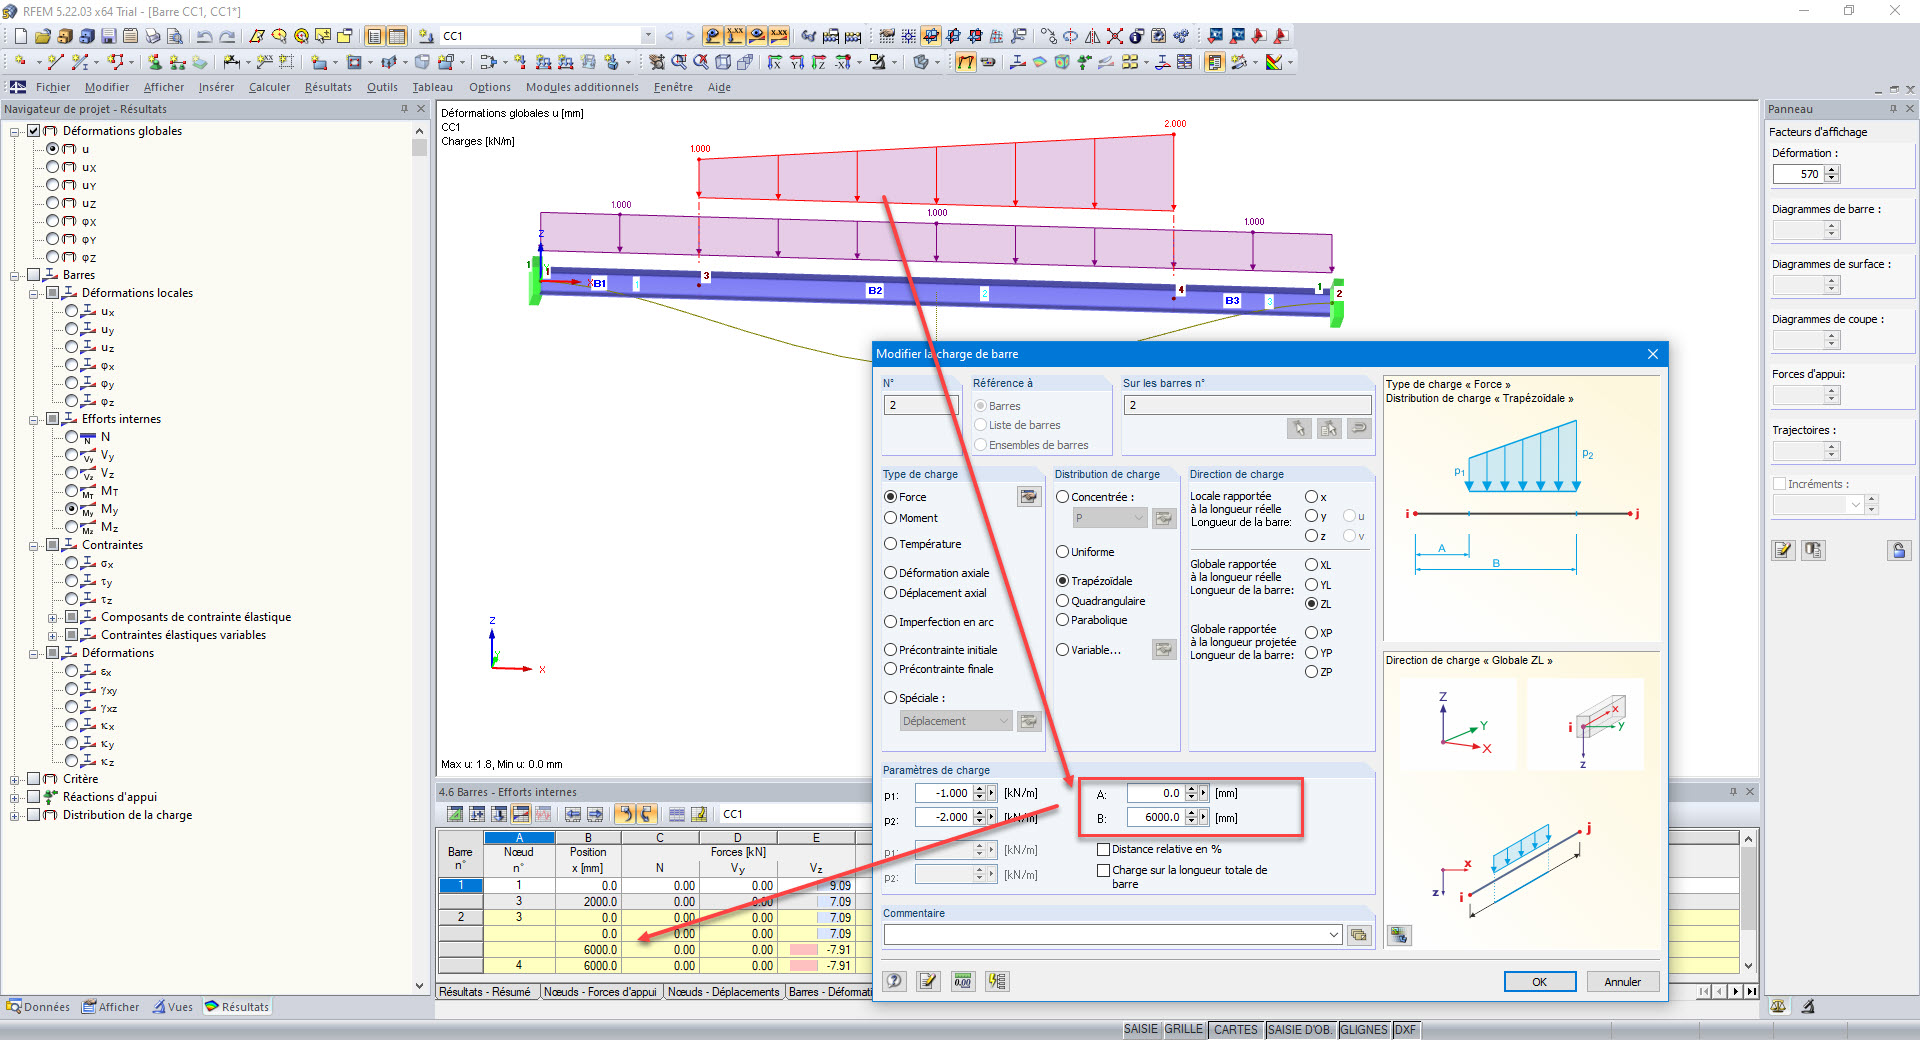The image size is (1920, 1040).
Task: Toggle GRILLE in the status bar
Action: pyautogui.click(x=1184, y=1029)
